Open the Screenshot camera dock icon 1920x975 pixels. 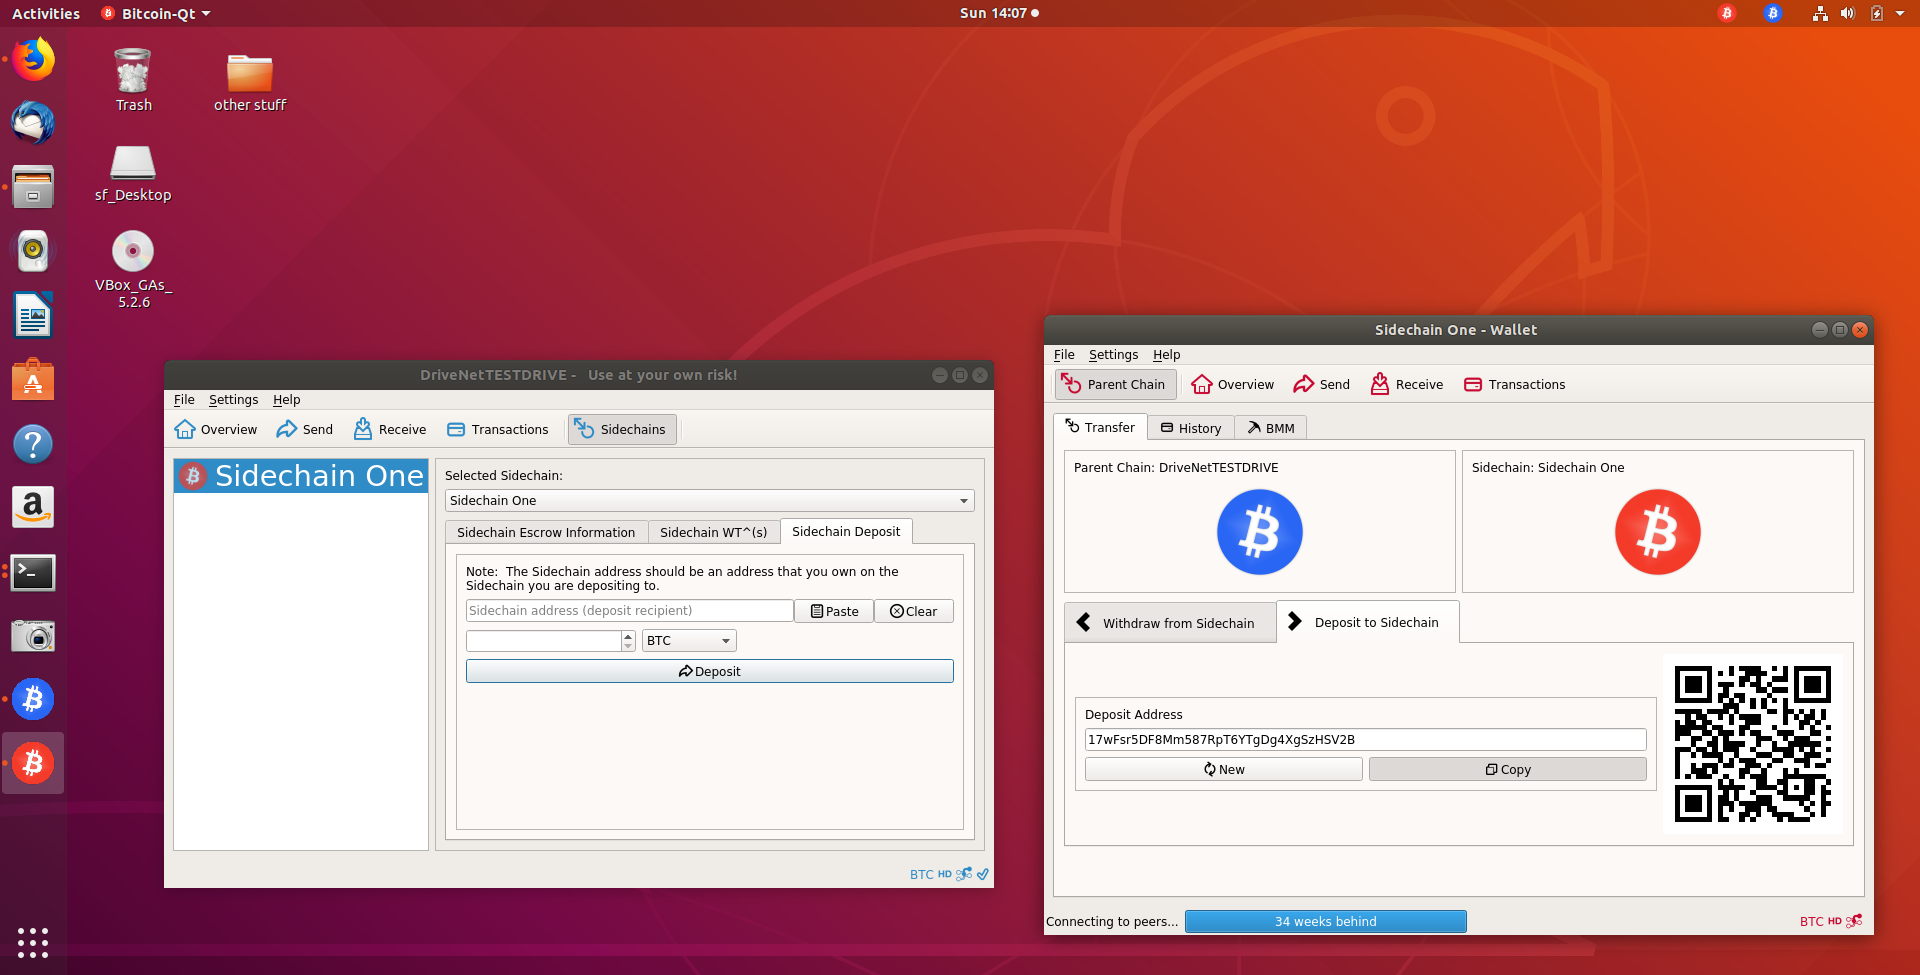(33, 636)
